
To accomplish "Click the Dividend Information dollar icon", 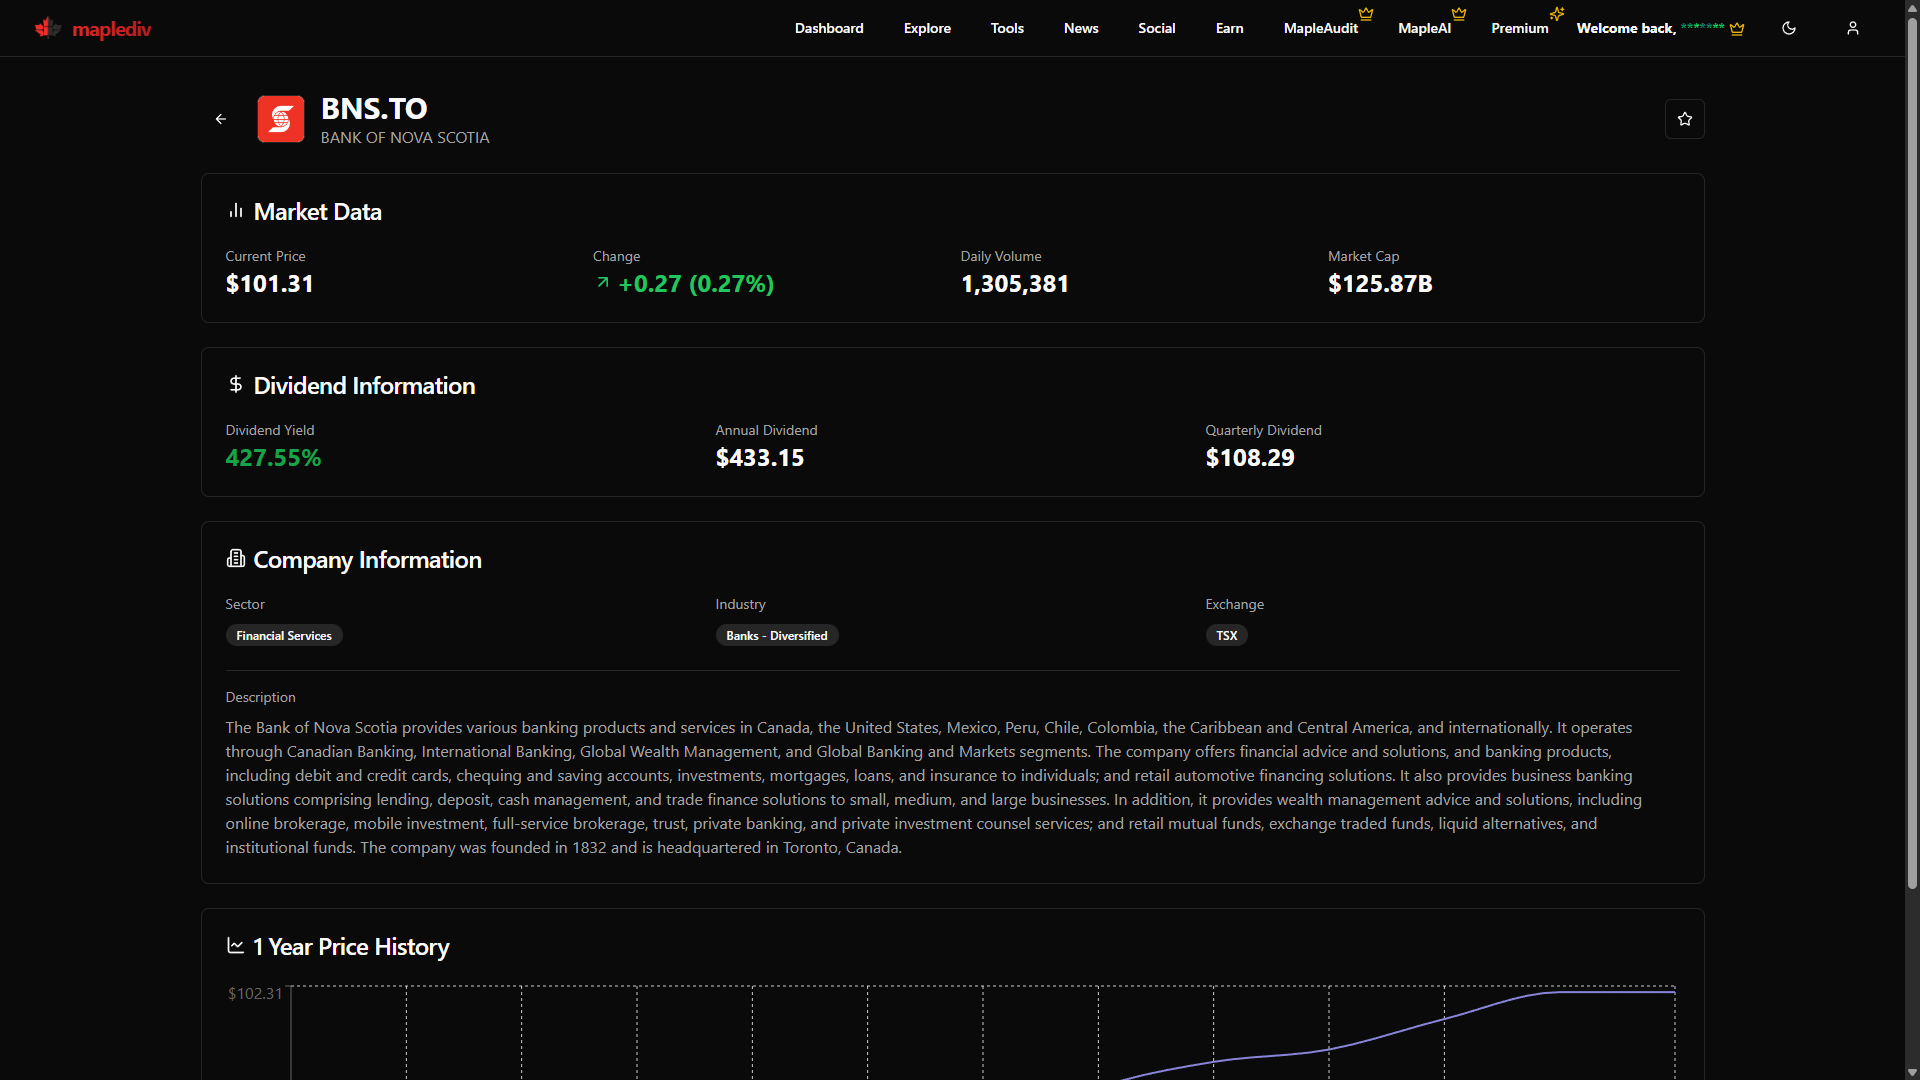I will (x=236, y=385).
